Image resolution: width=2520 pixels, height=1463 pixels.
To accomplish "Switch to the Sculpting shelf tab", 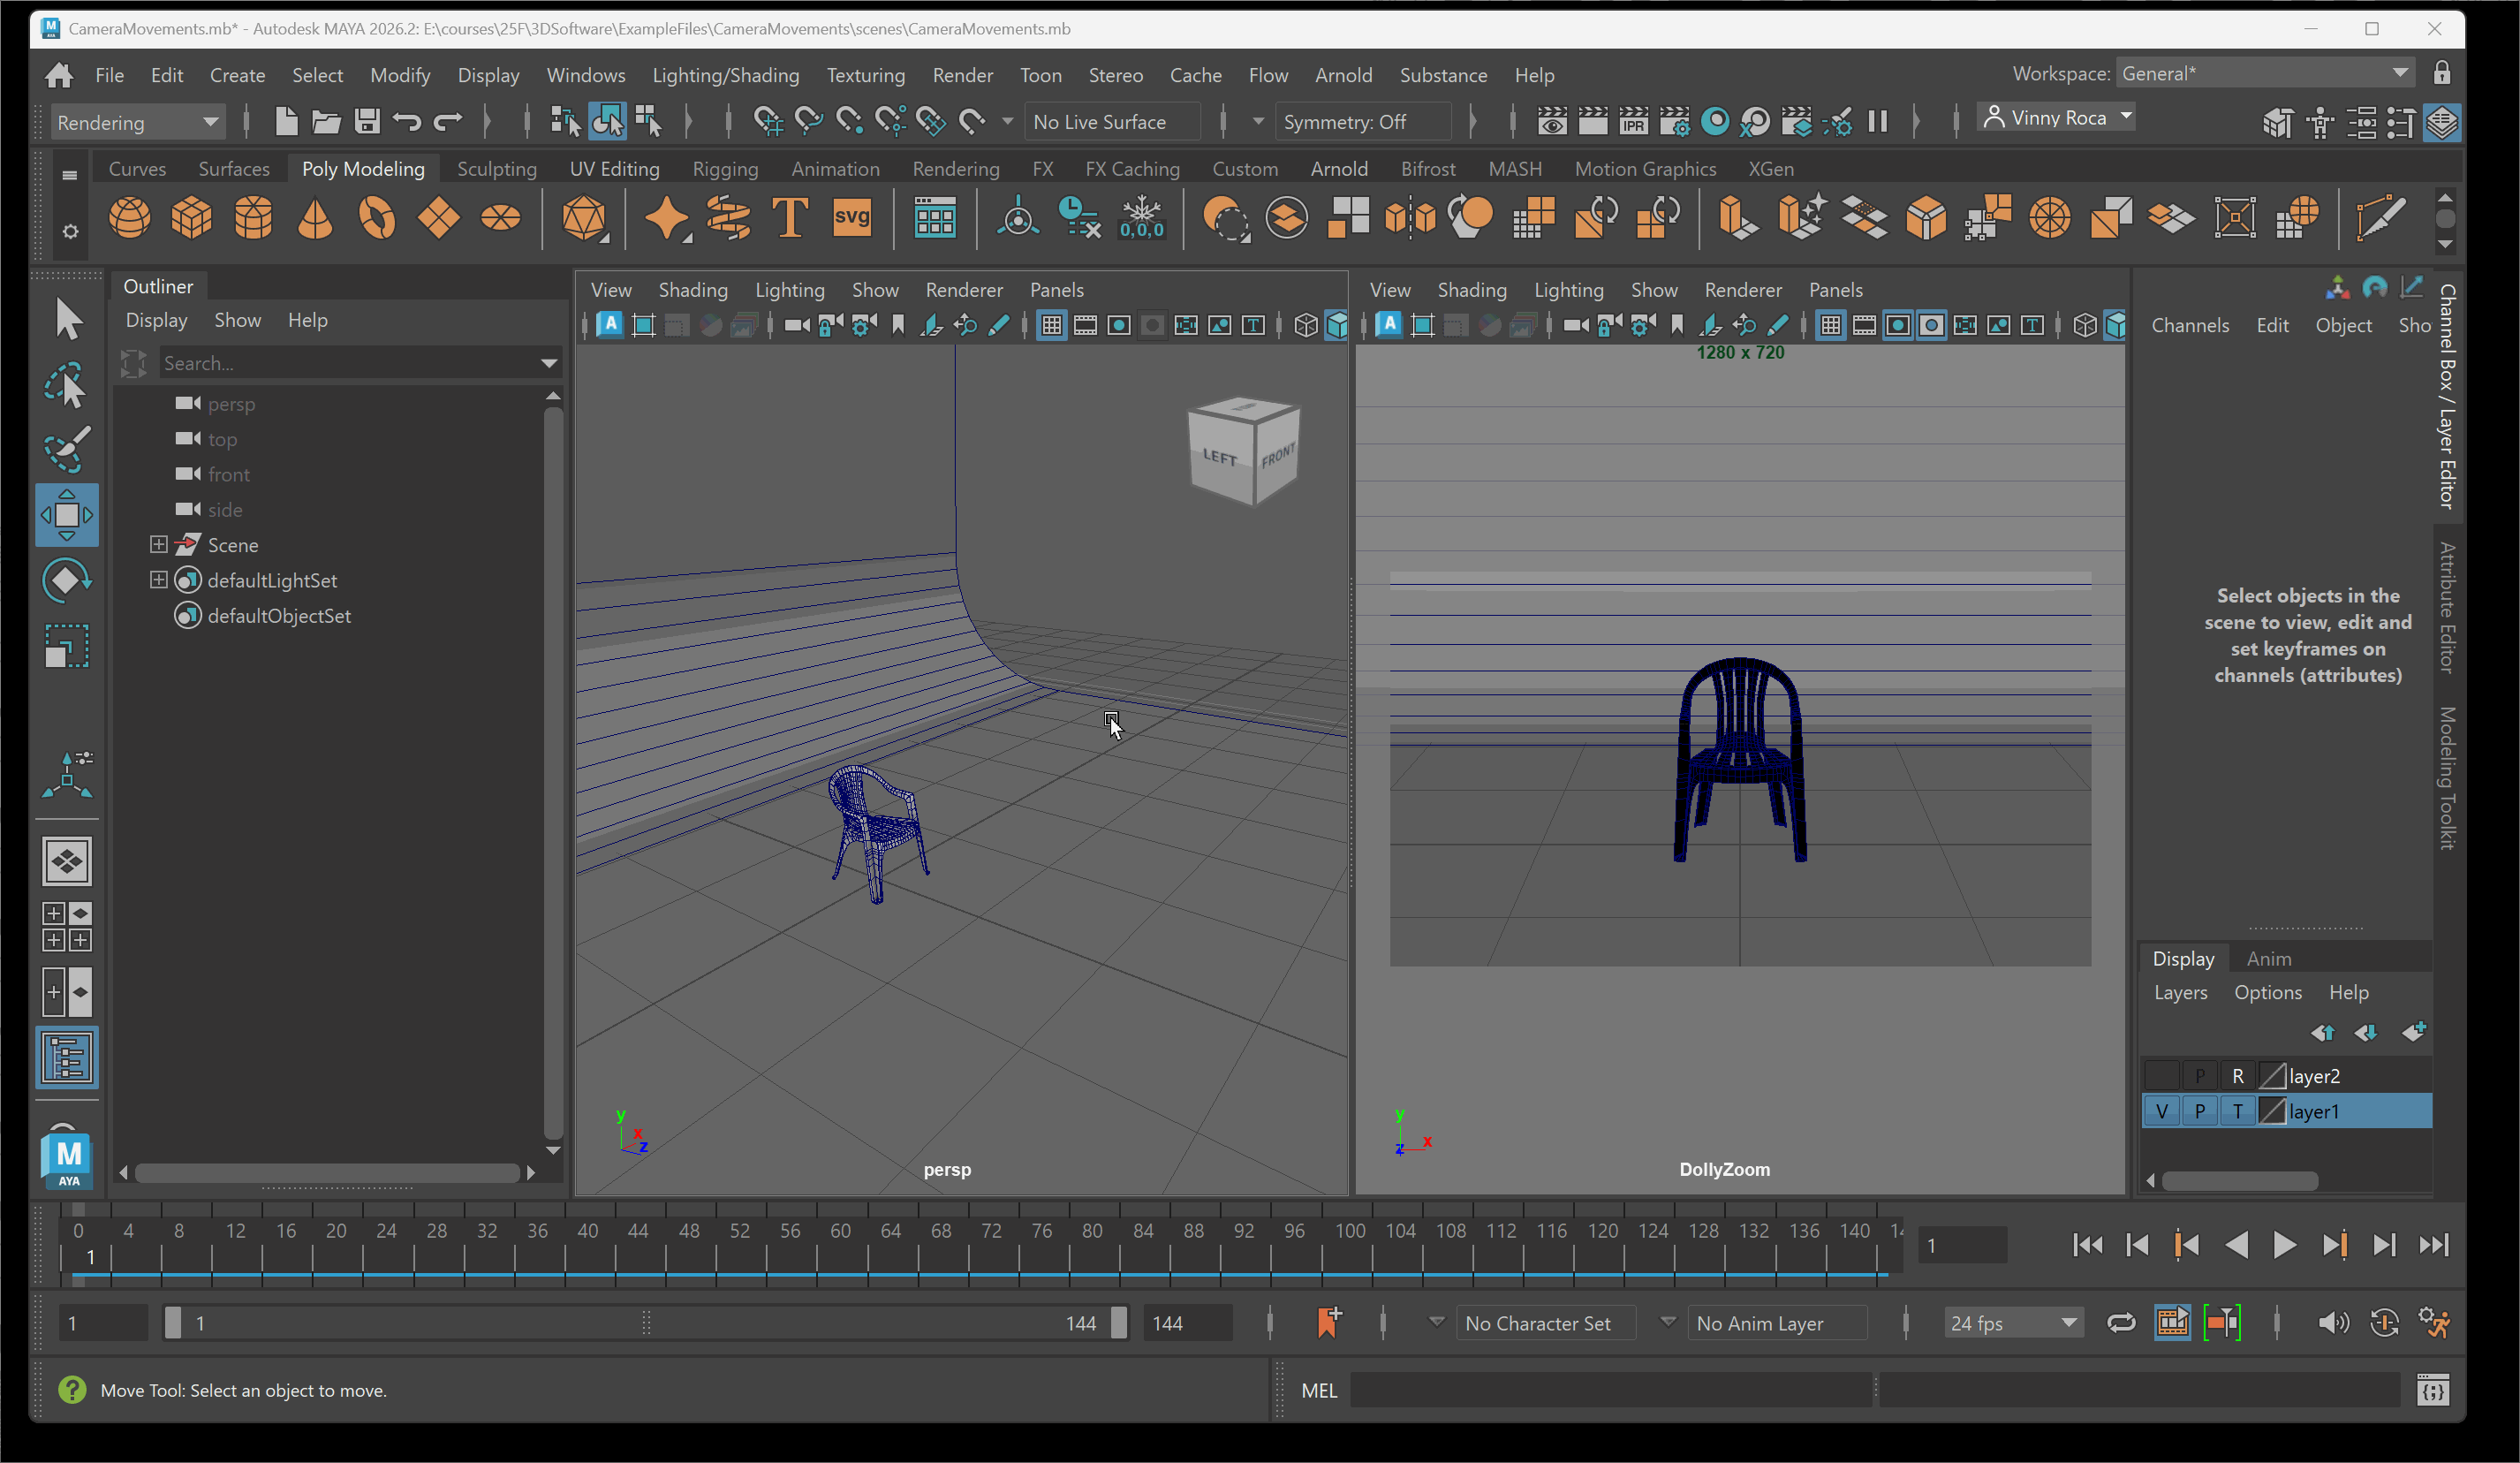I will [496, 169].
